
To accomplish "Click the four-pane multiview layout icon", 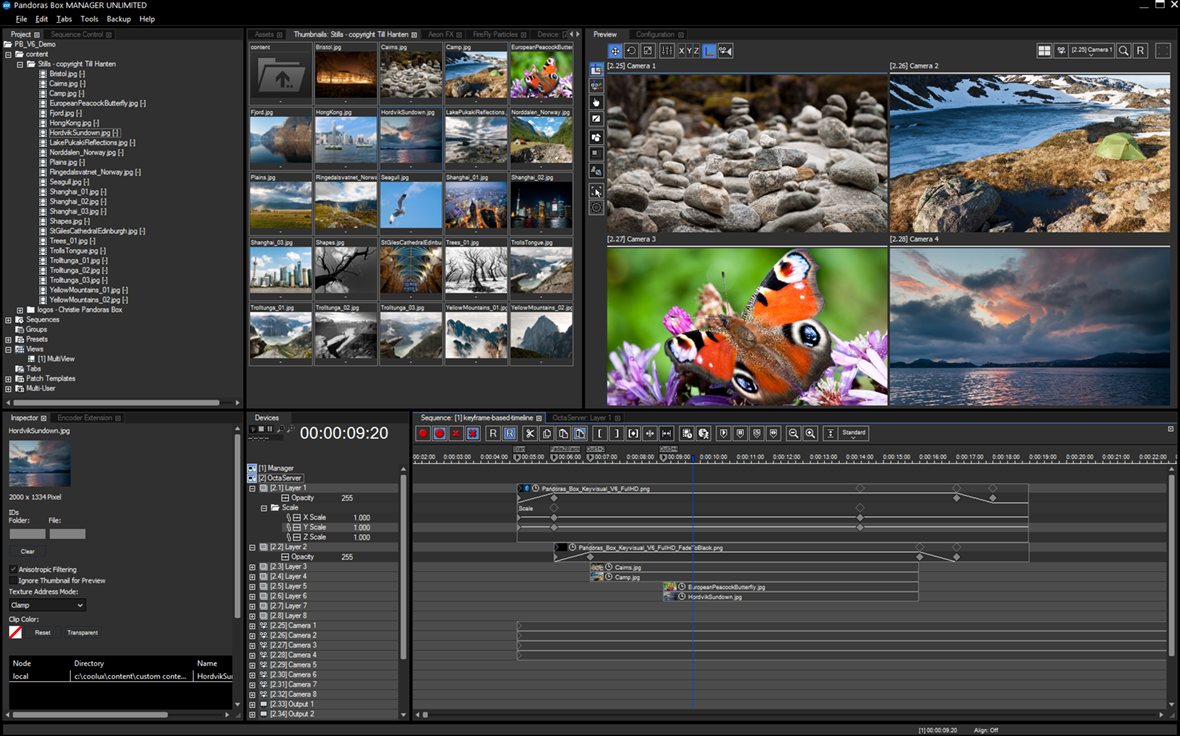I will click(1044, 51).
